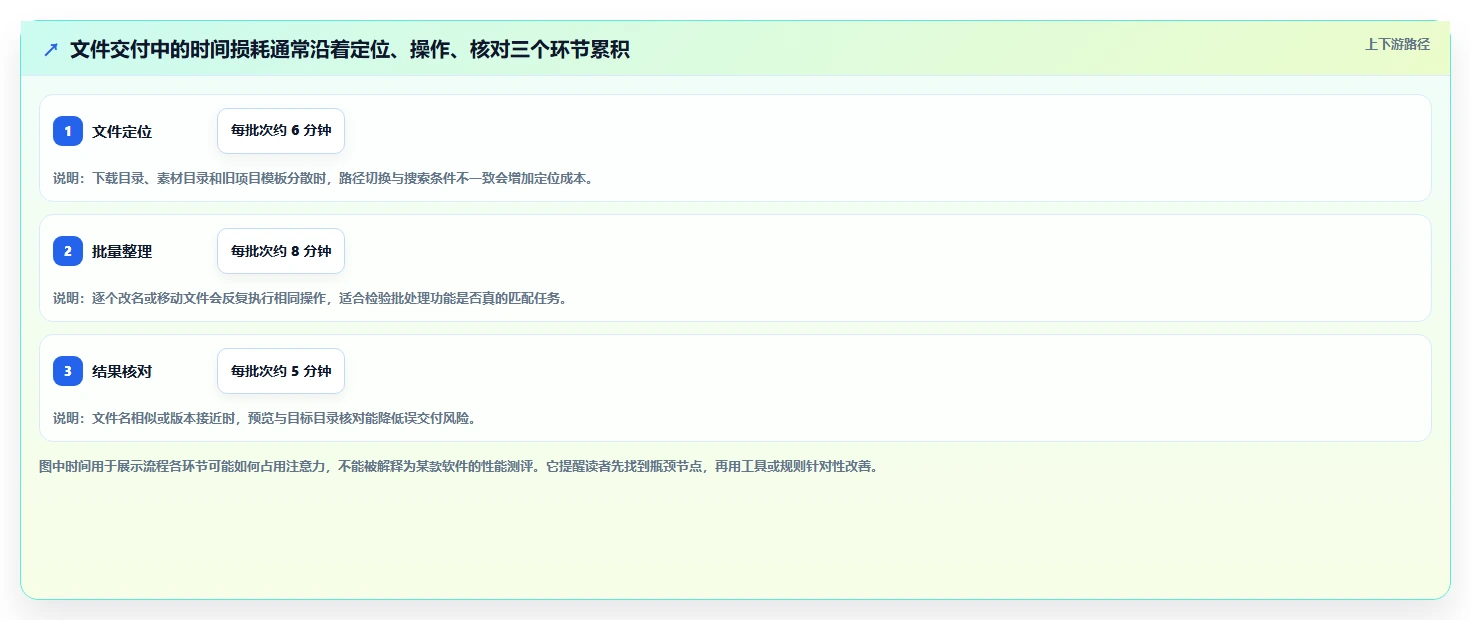Select the 文件定位 step label
Viewport: 1471px width, 620px height.
122,131
